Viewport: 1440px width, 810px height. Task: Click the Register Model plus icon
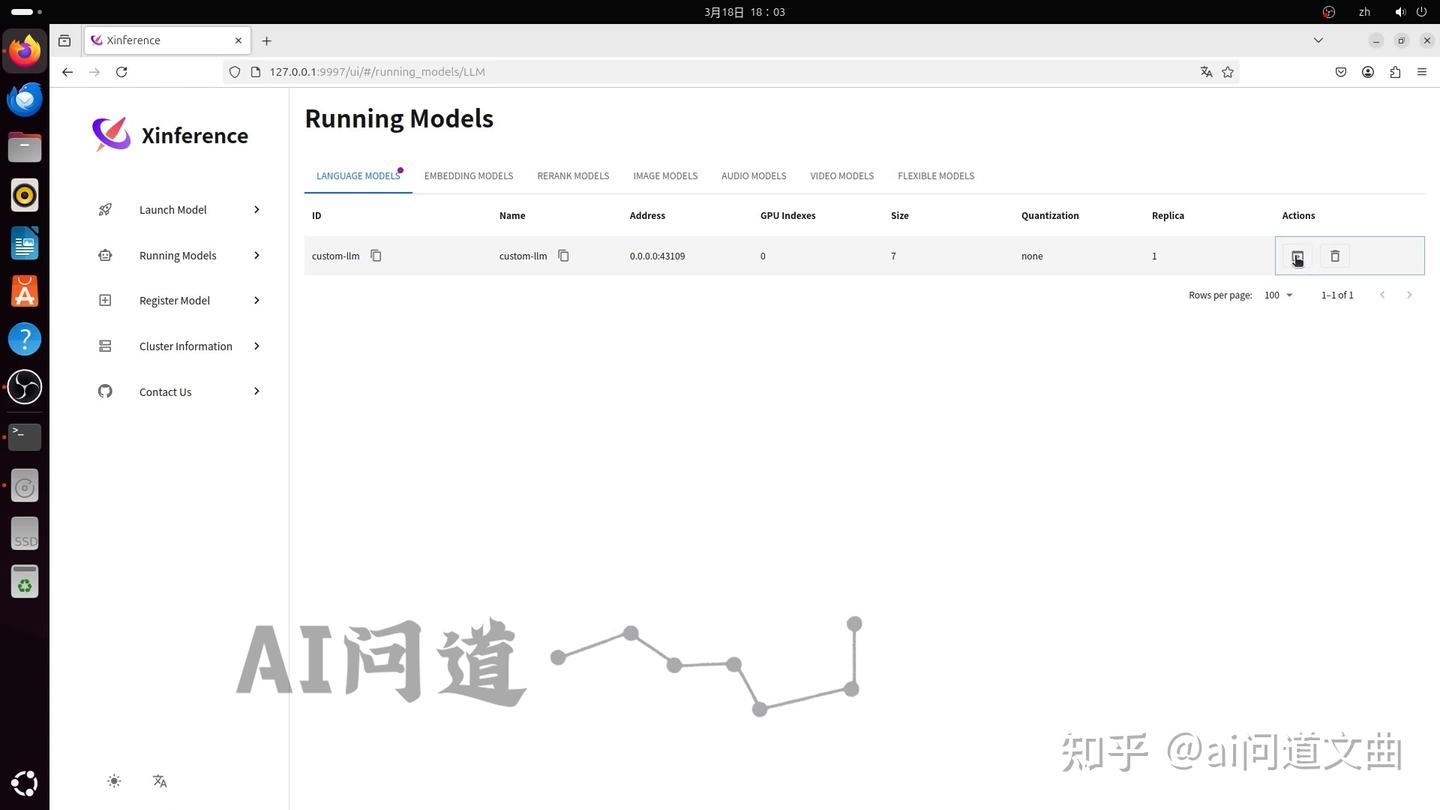[x=105, y=300]
